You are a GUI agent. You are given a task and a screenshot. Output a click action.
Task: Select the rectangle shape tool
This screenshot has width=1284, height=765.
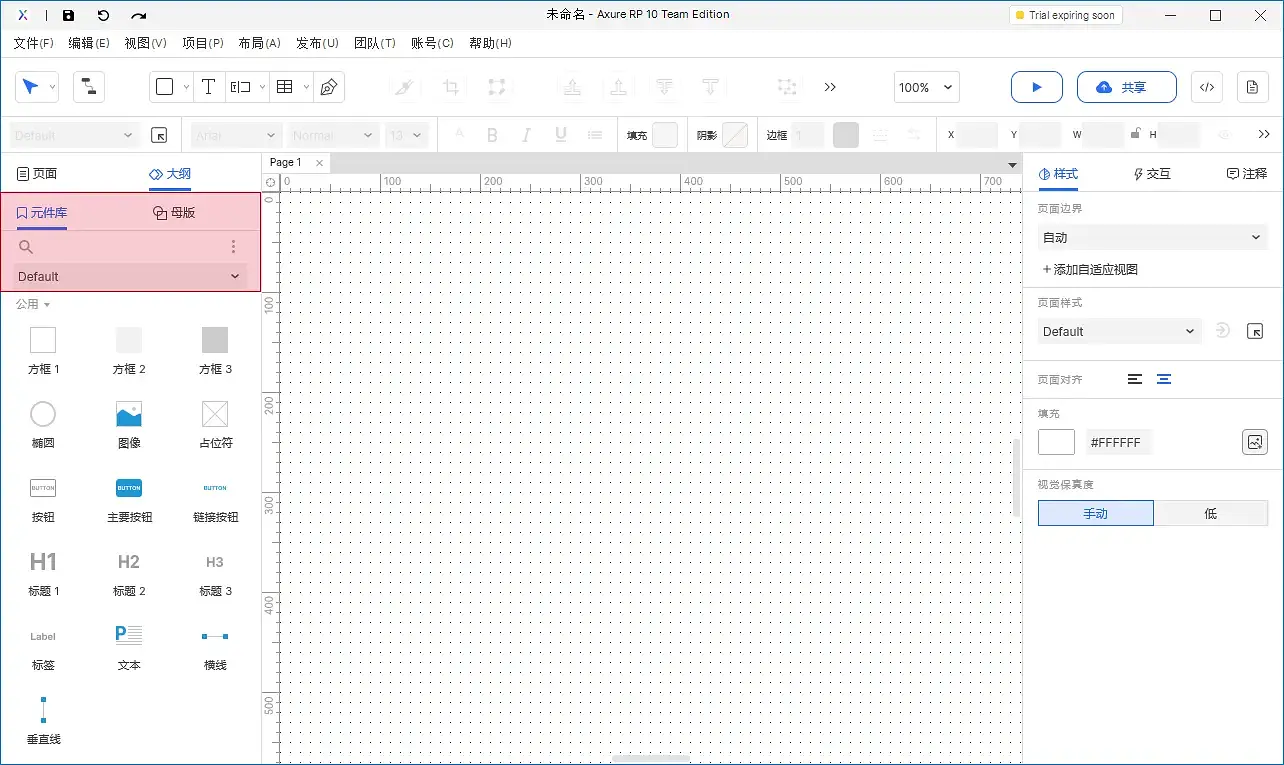164,87
